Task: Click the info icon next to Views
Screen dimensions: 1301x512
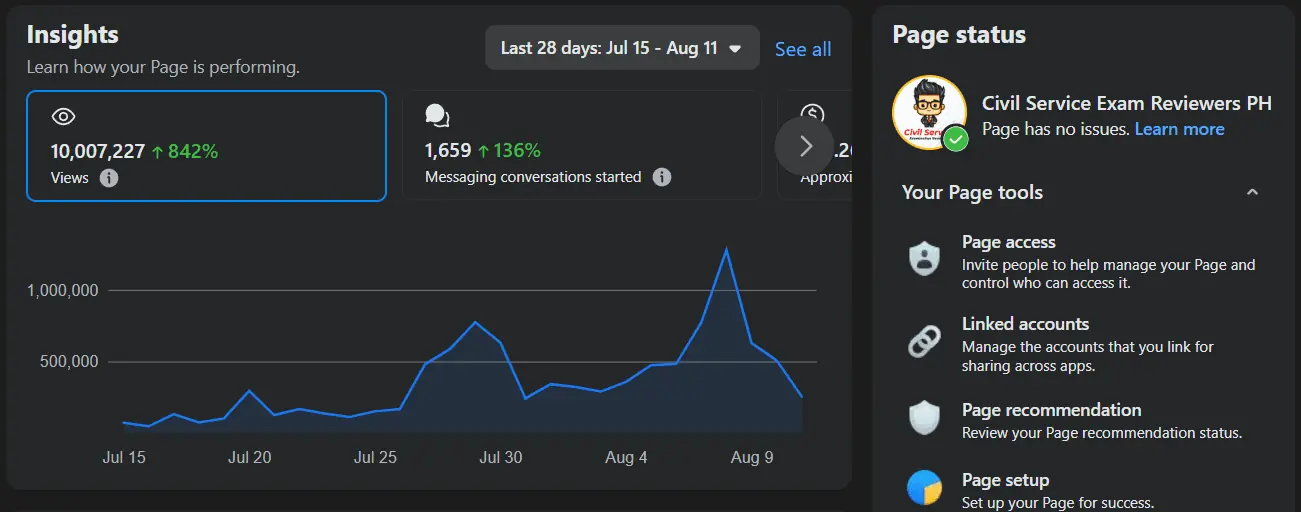Action: coord(109,178)
